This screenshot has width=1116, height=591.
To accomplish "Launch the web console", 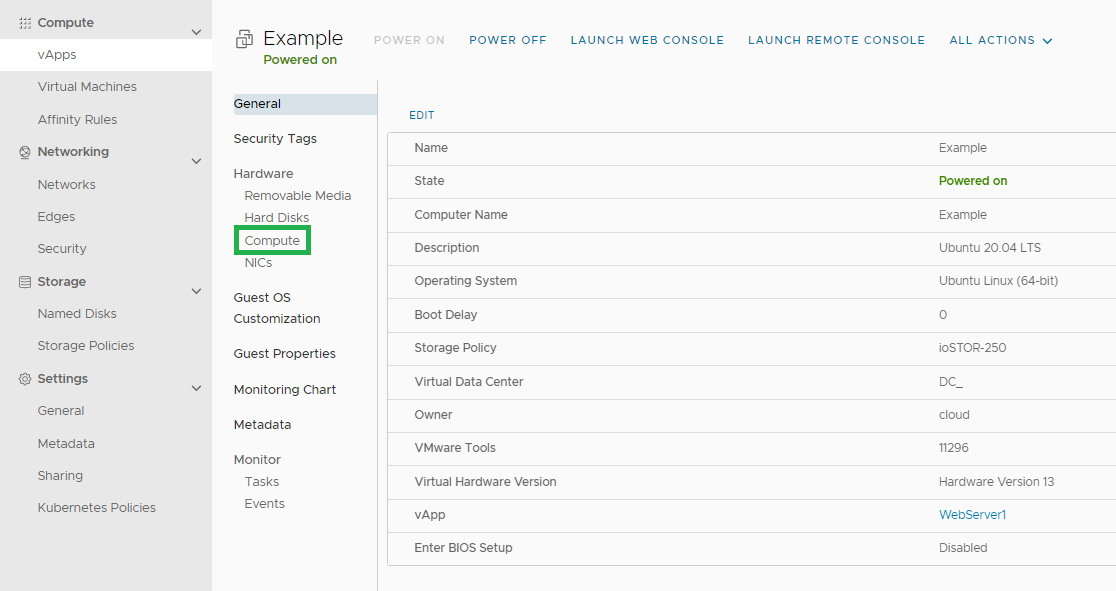I will (x=647, y=41).
